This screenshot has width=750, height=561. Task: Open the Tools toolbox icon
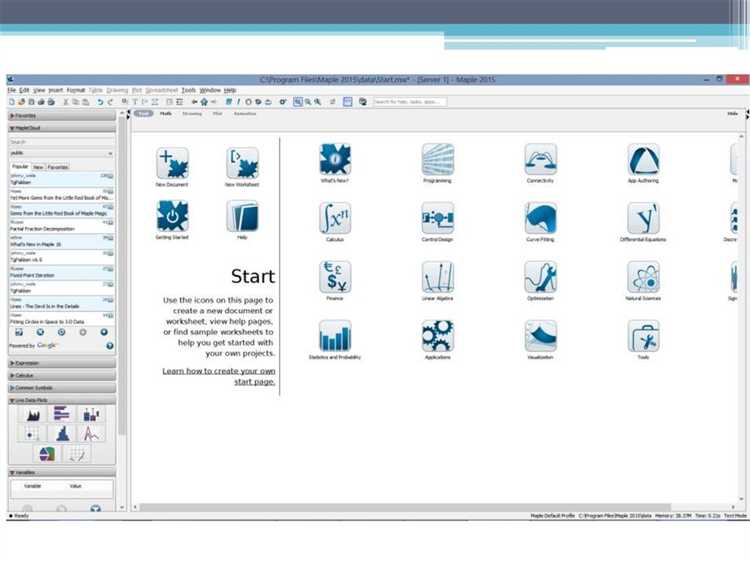point(643,336)
